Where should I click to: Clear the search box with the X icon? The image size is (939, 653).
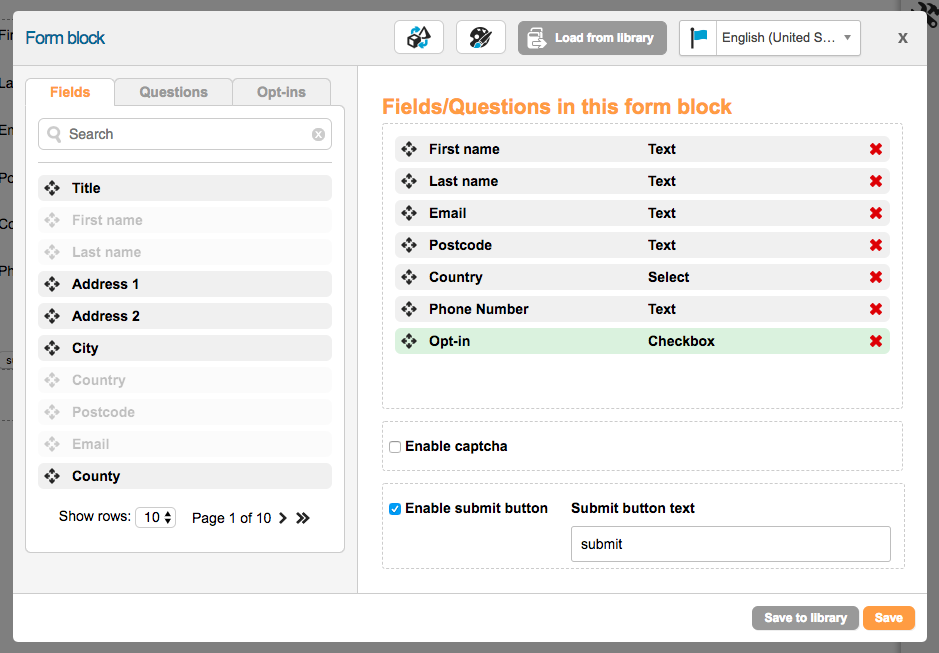(x=318, y=134)
